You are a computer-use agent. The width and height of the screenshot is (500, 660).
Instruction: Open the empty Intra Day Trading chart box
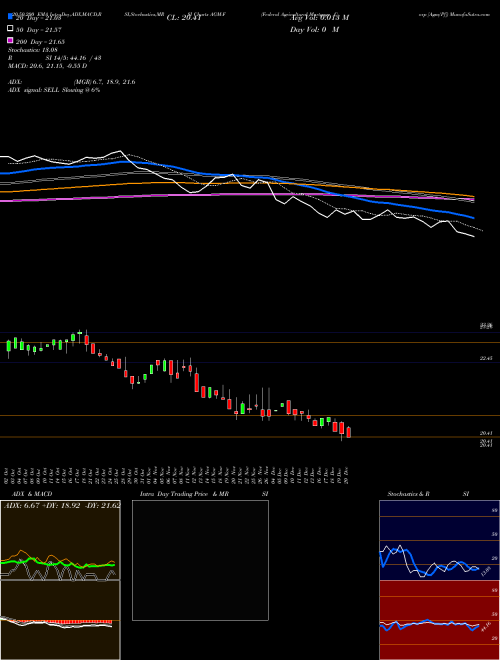tap(200, 560)
